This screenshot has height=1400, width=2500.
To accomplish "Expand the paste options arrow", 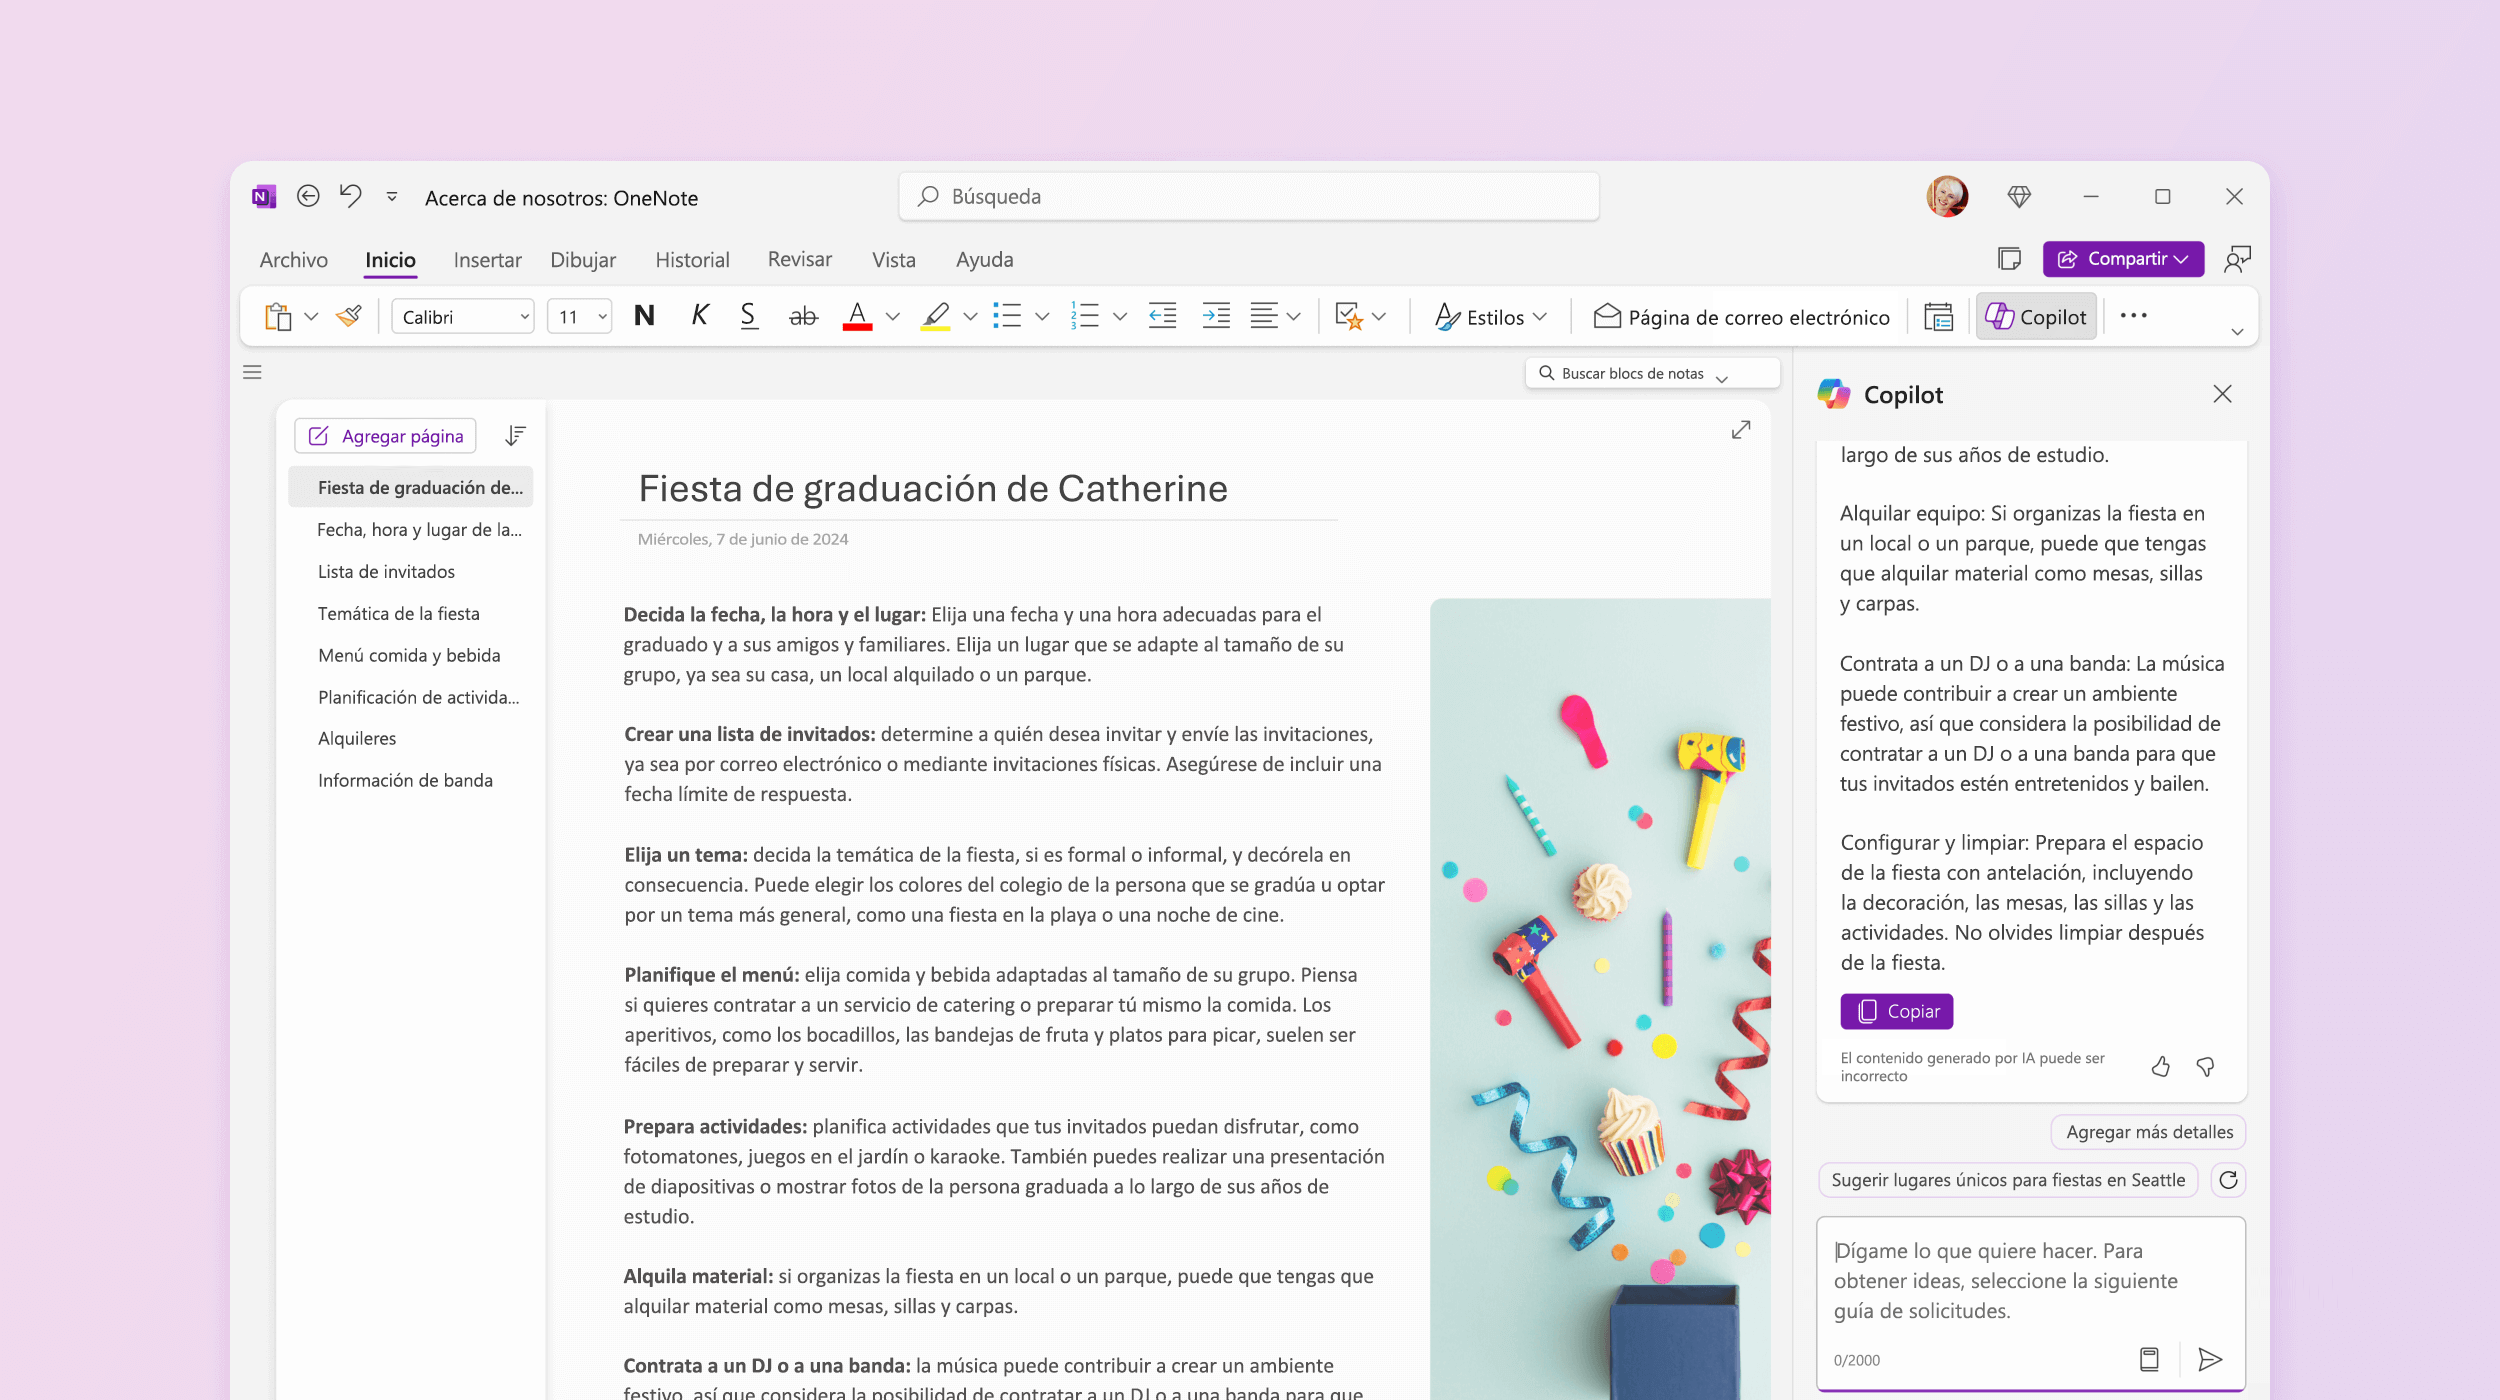I will [311, 317].
